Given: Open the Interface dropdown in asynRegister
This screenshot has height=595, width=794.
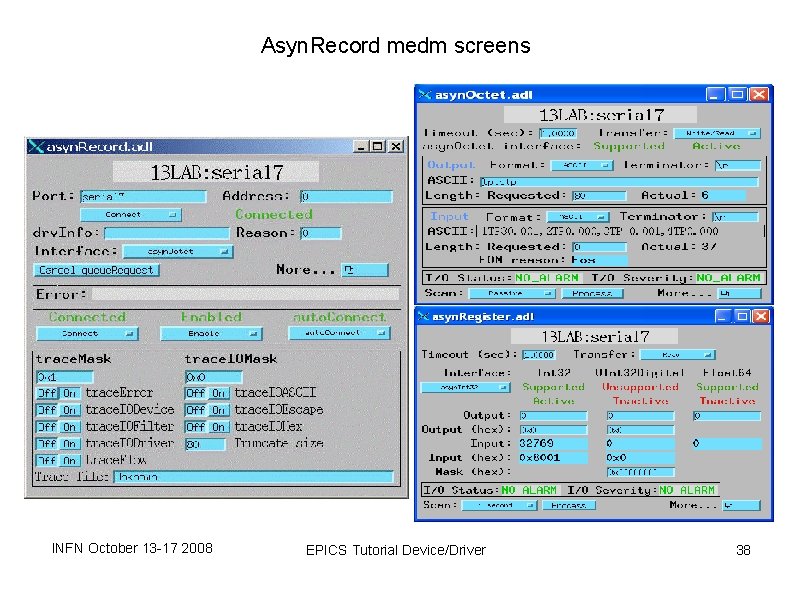Looking at the screenshot, I should coord(465,387).
